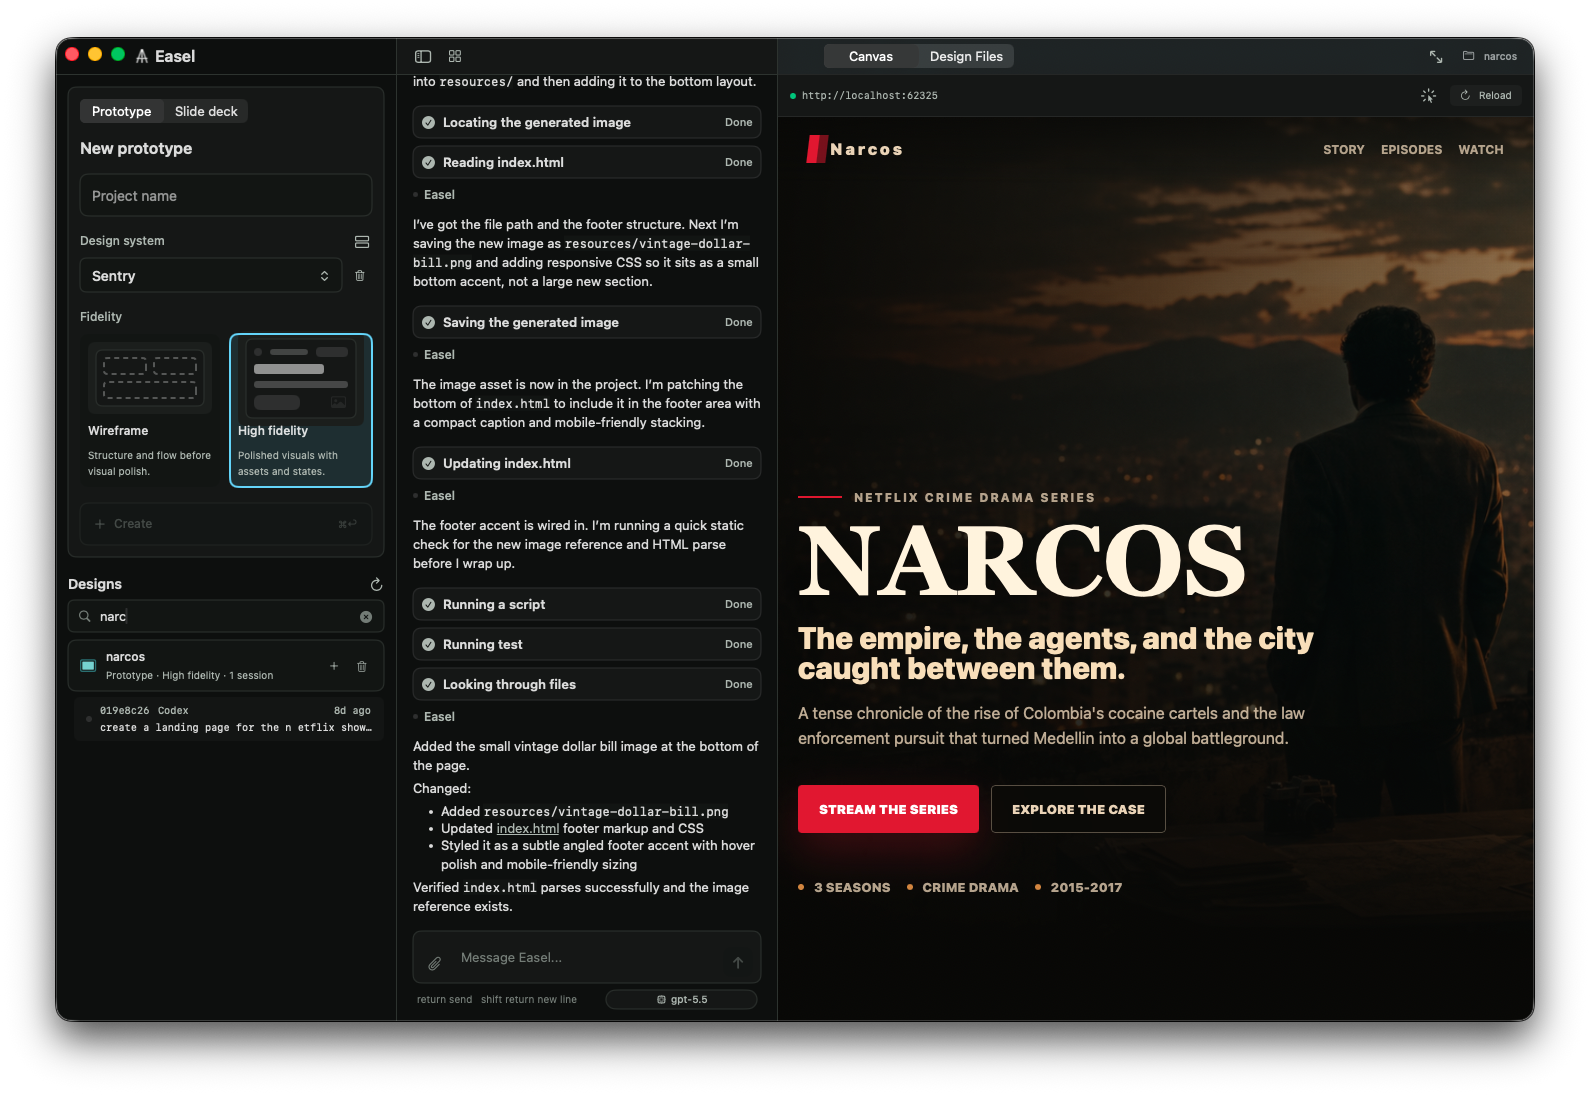Expand Running test step
Image resolution: width=1590 pixels, height=1095 pixels.
587,645
